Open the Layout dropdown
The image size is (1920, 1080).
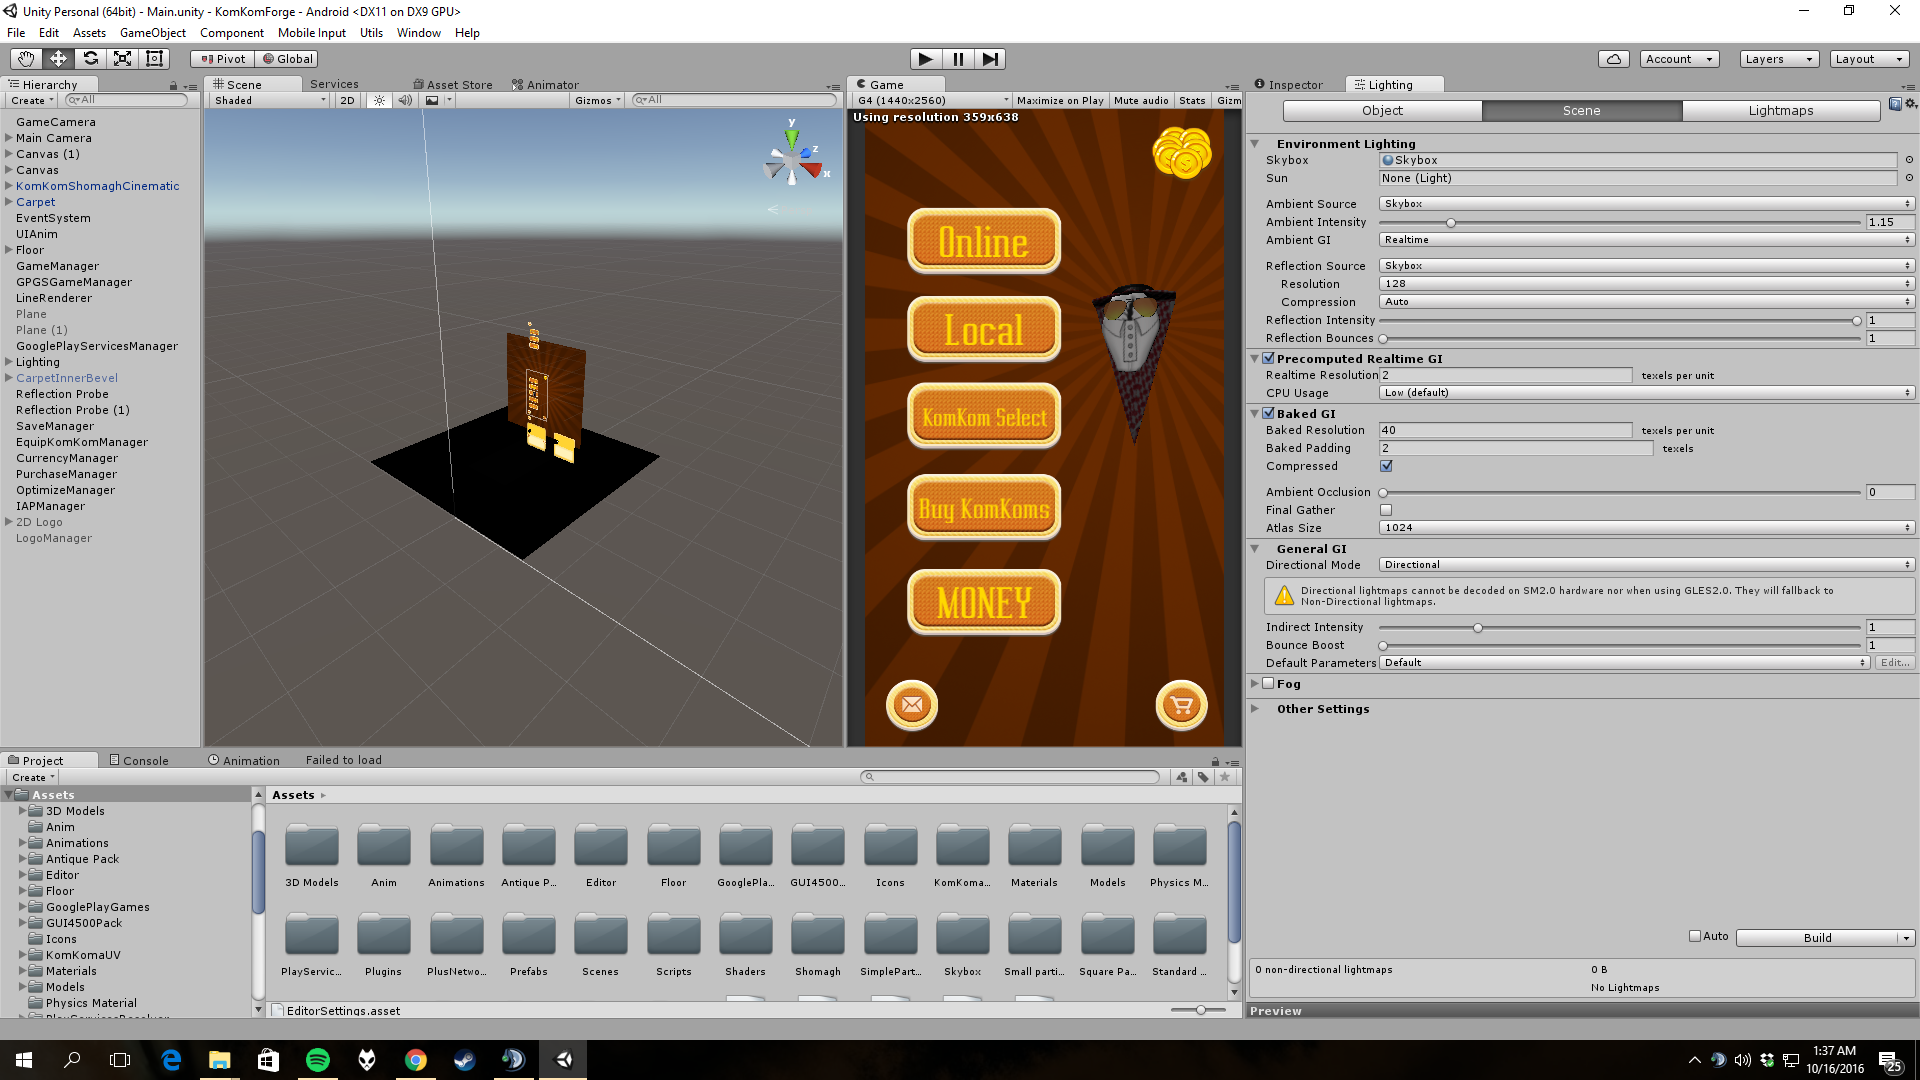[x=1868, y=59]
